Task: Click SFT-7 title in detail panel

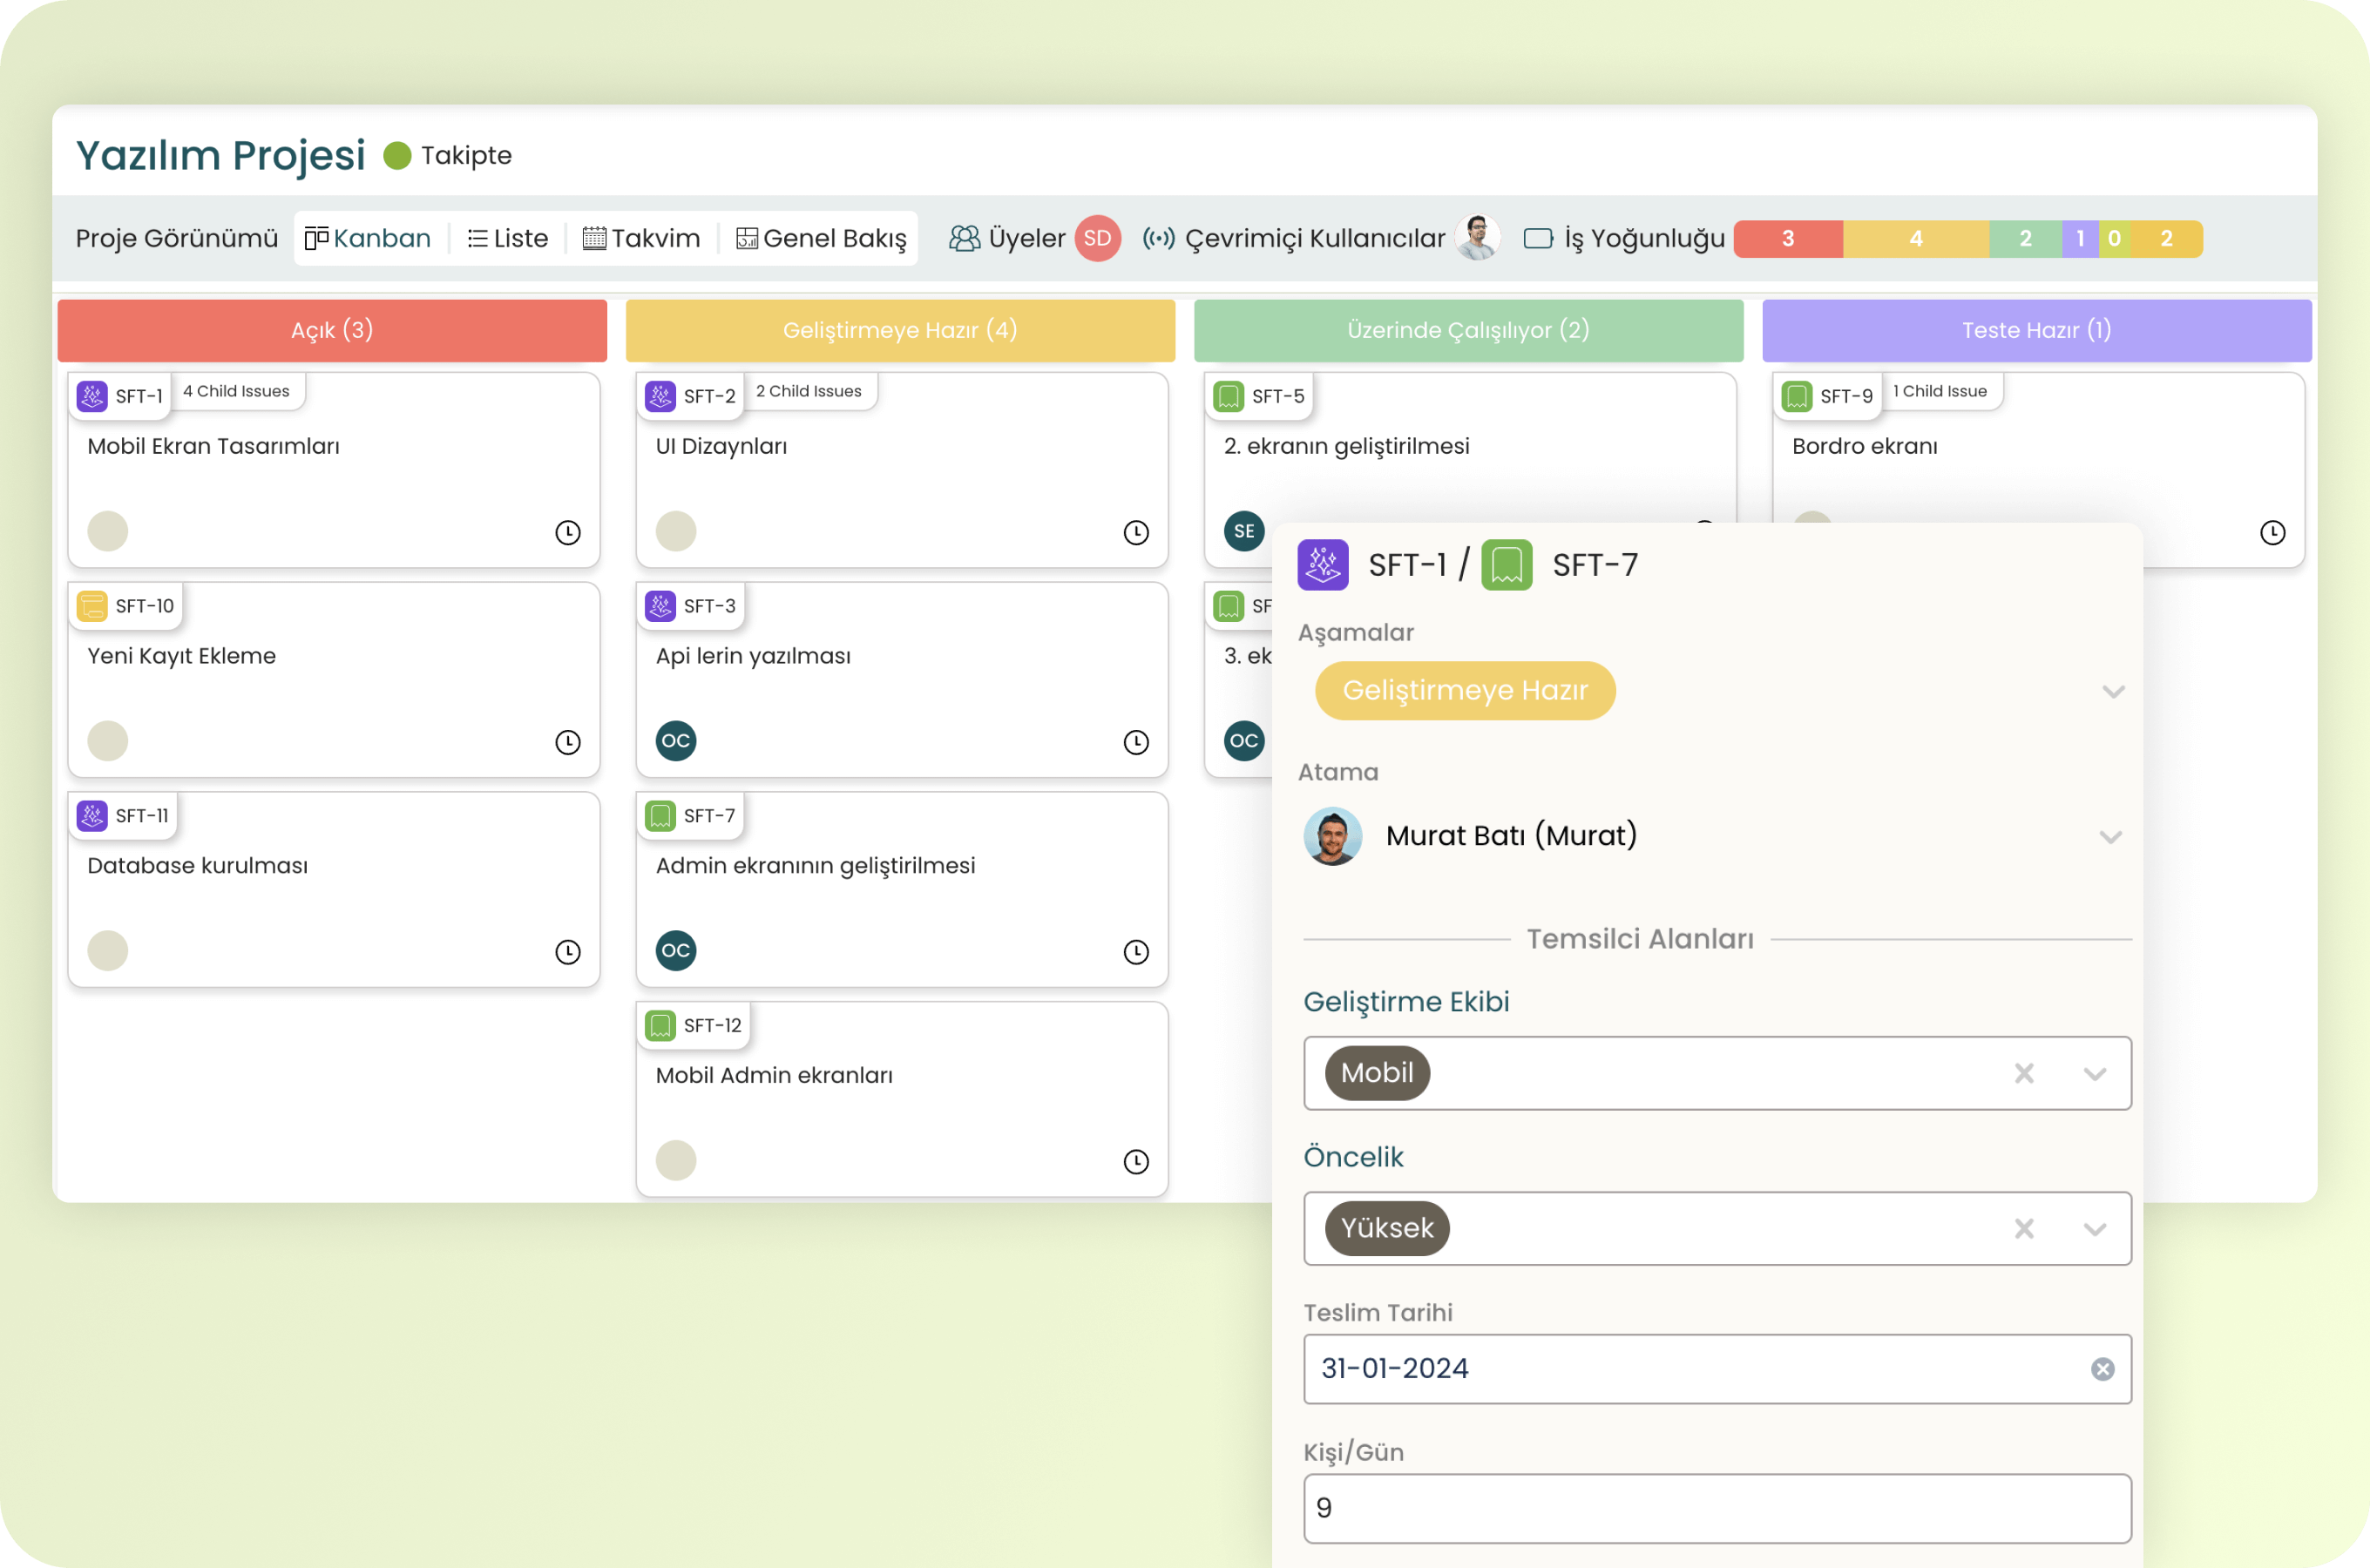Action: (1595, 565)
